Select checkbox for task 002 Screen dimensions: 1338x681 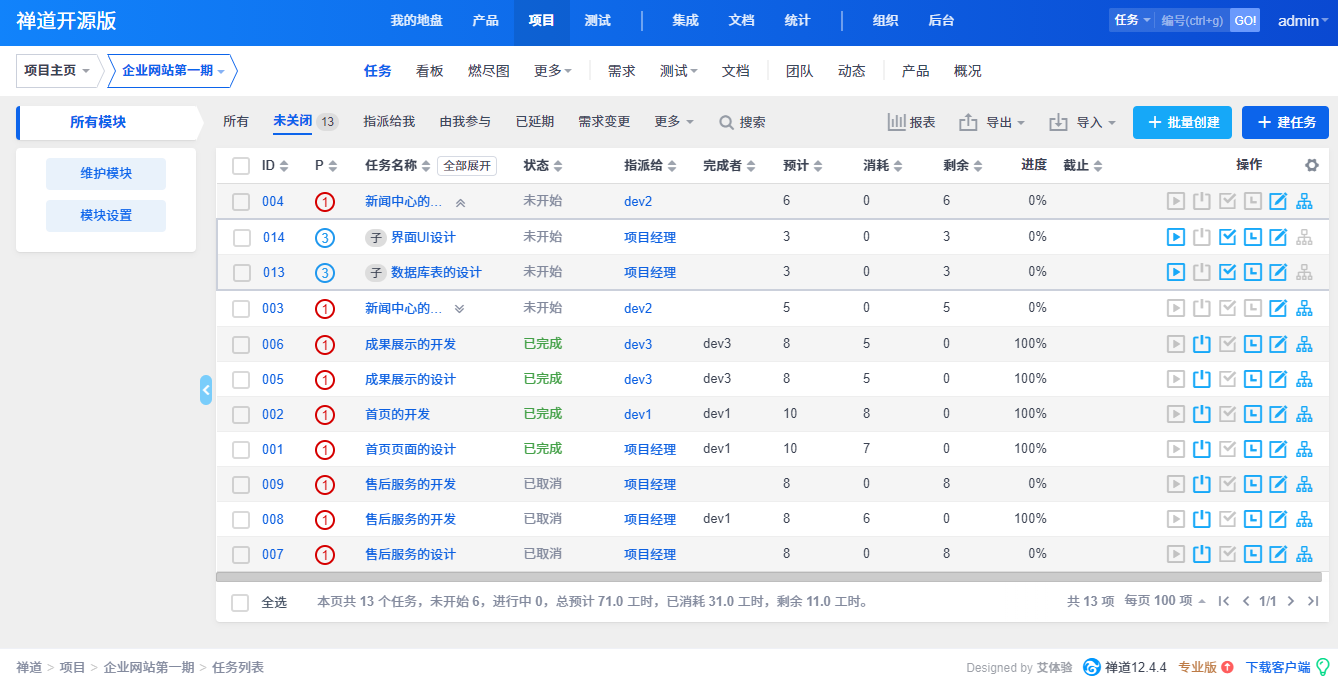240,415
